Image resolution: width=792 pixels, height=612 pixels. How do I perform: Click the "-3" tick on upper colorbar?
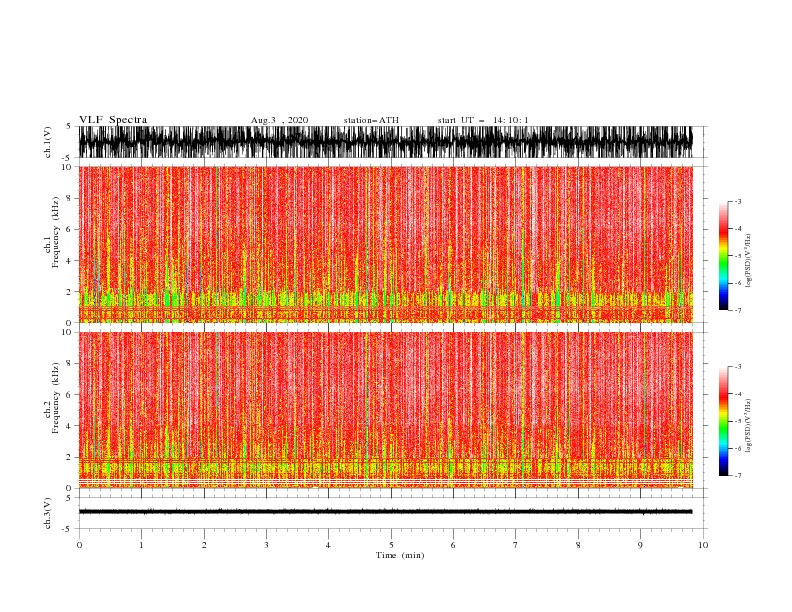(737, 201)
